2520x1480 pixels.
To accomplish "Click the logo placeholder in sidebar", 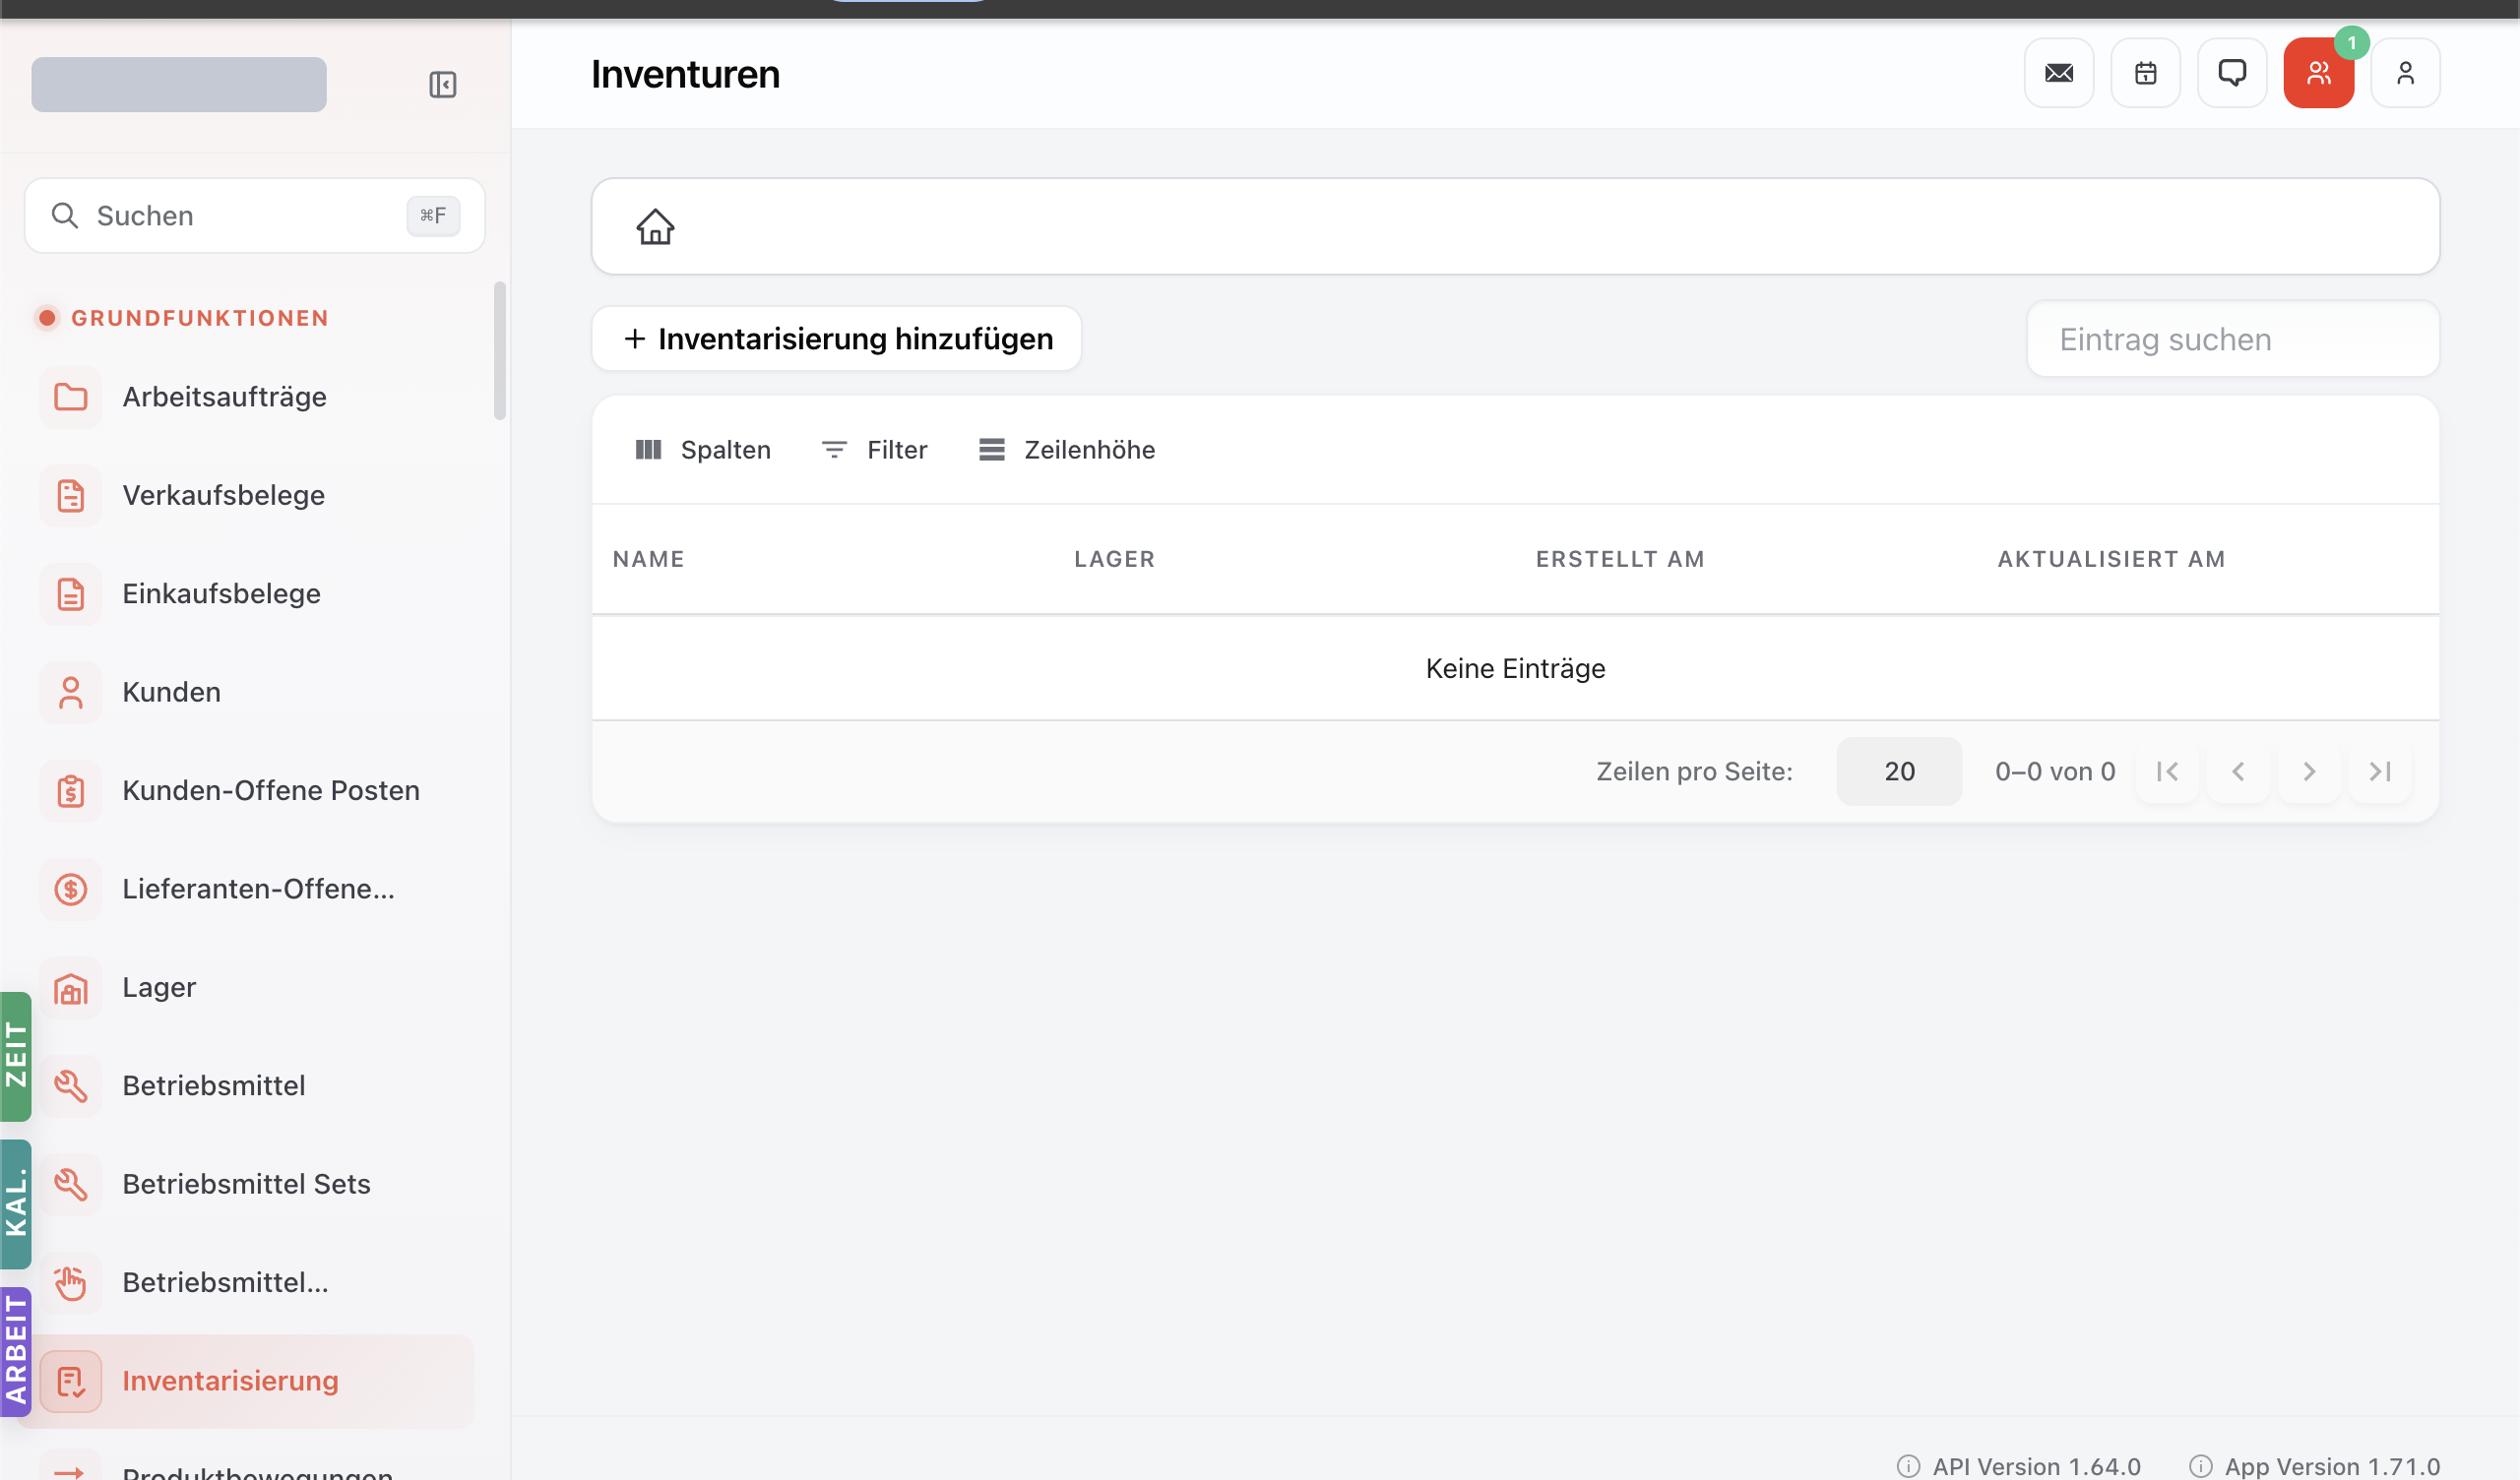I will (179, 85).
